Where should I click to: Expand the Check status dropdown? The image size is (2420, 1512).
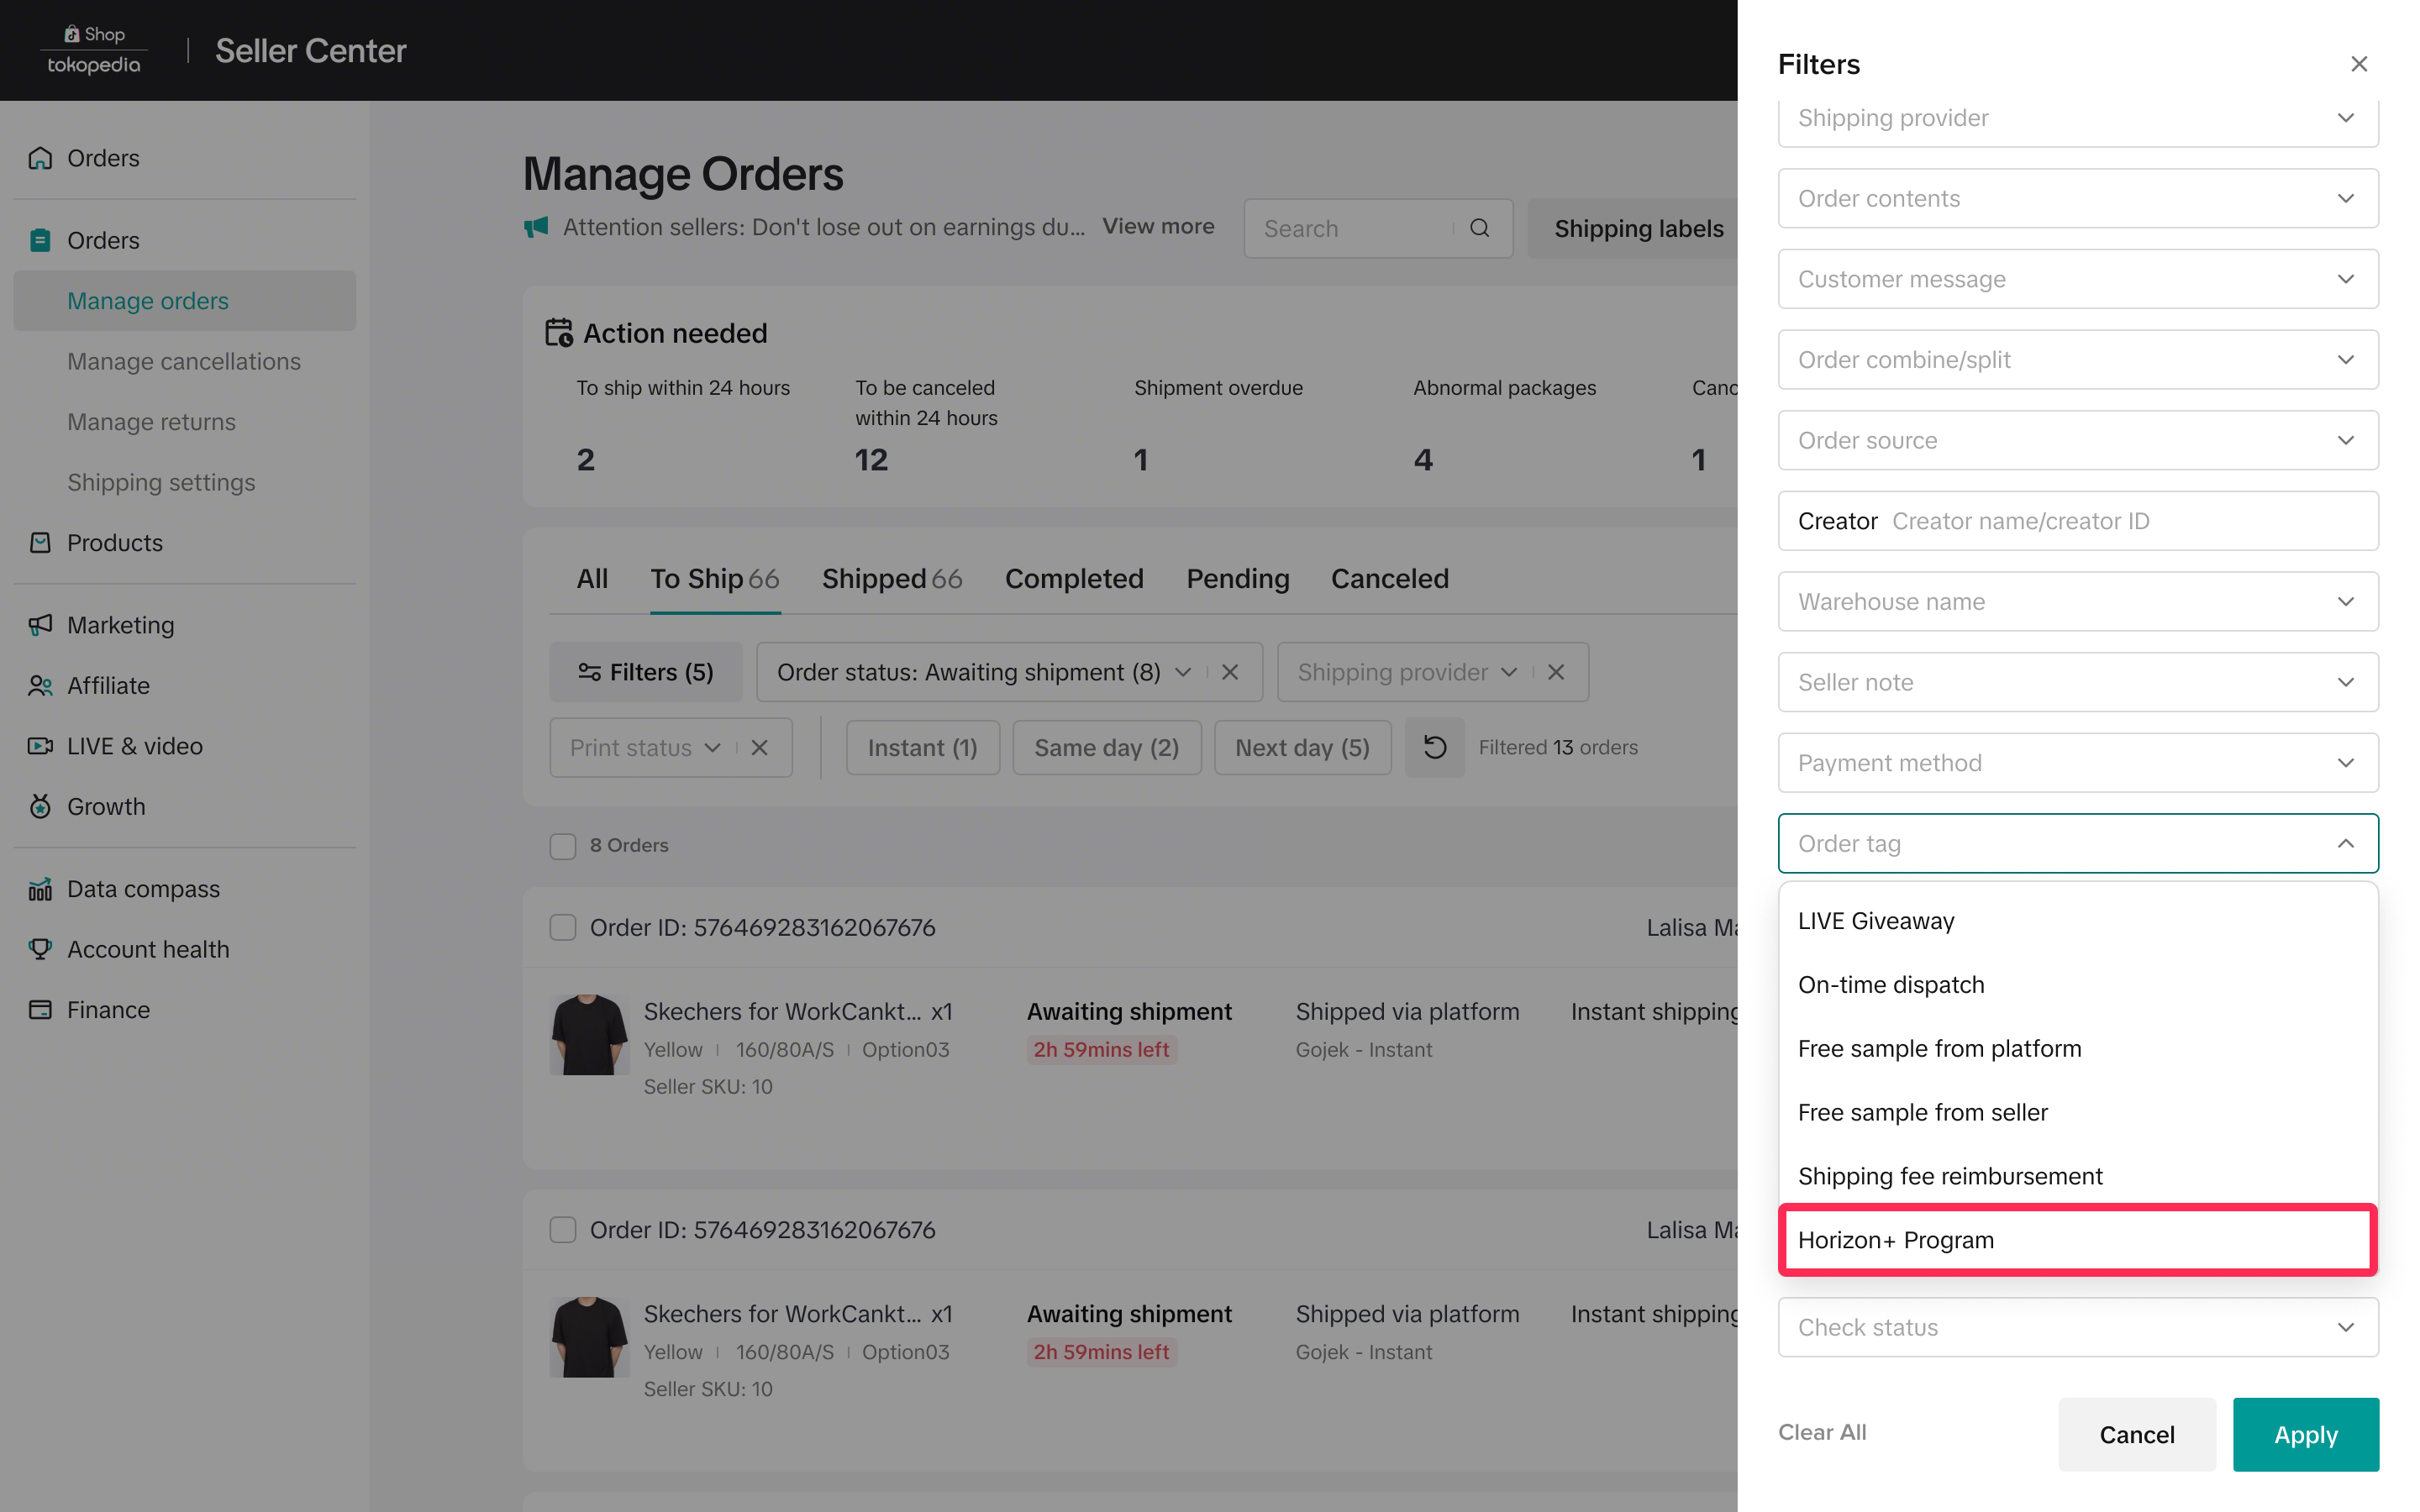[2077, 1327]
